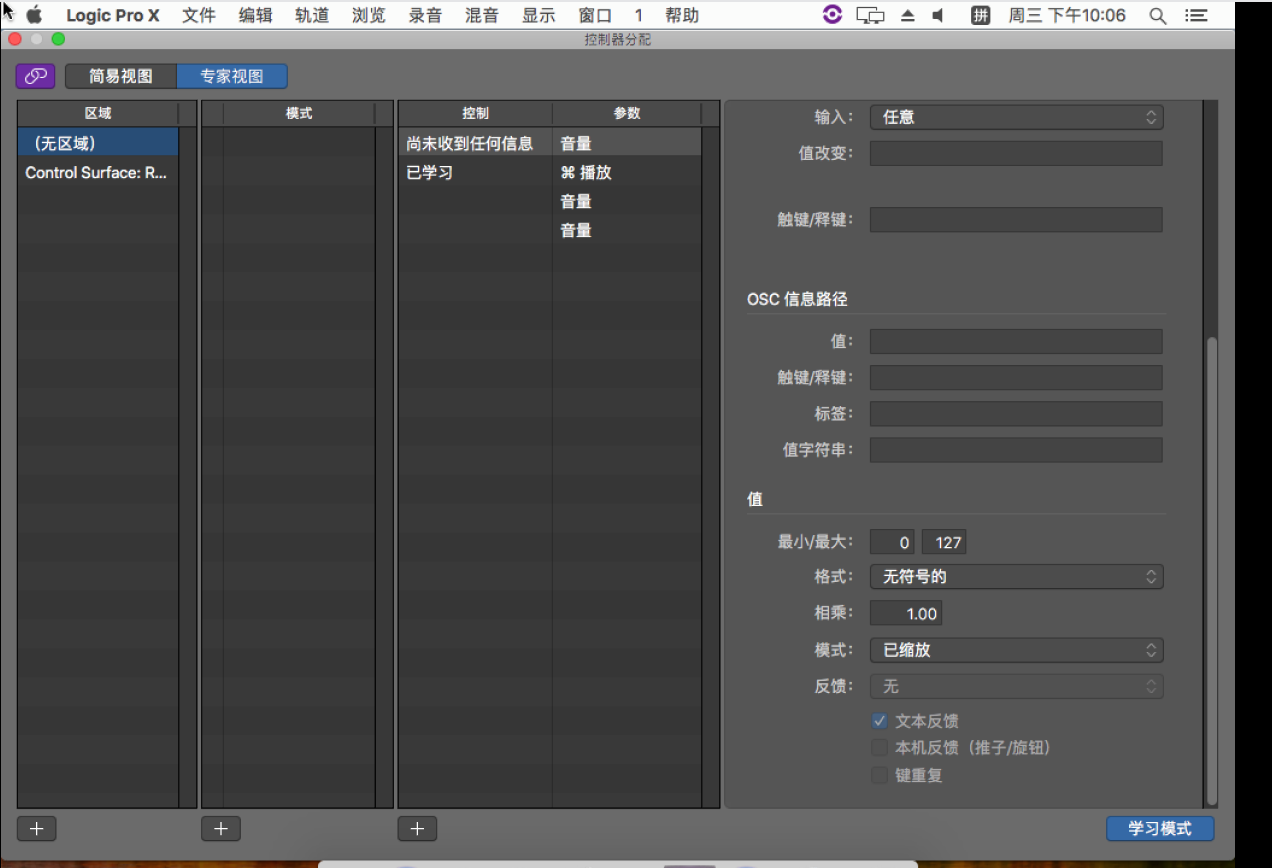Click the plus button under 模式 column
Viewport: 1272px width, 868px height.
[221, 829]
